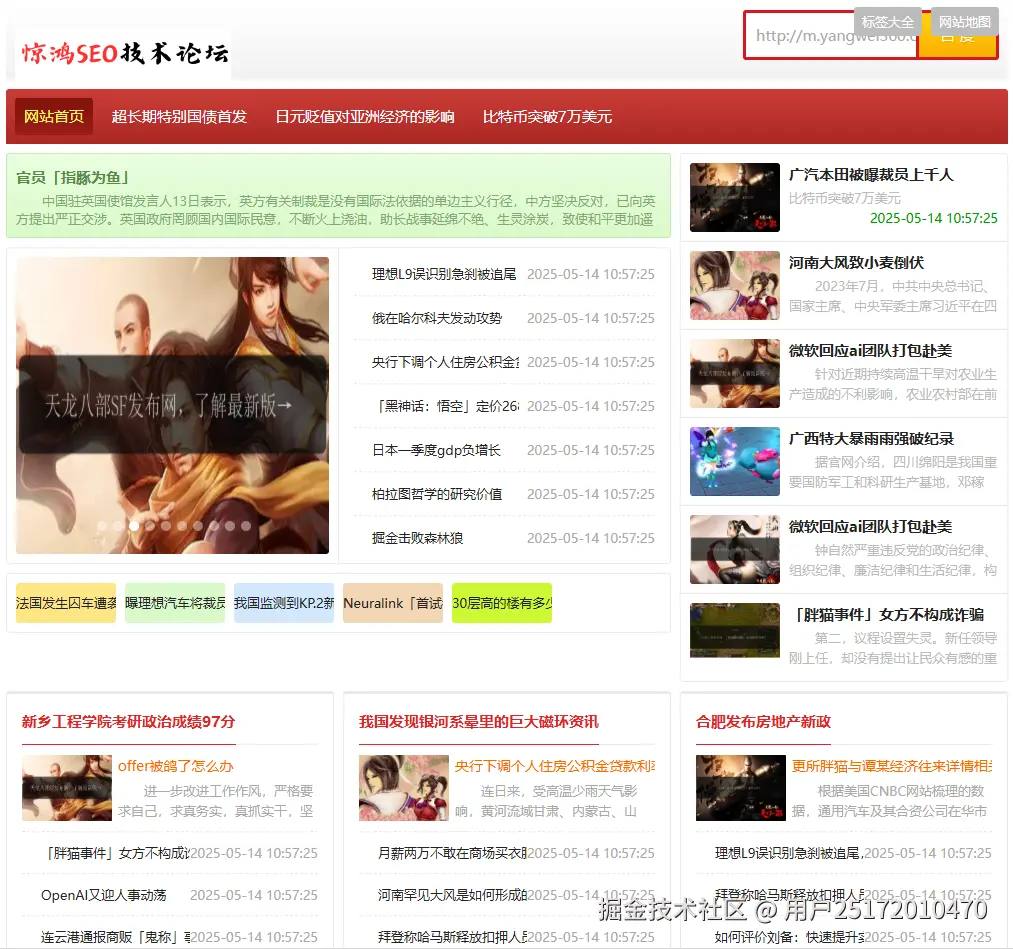Open 超长期特别国债首发 in the nav bar
The height and width of the screenshot is (949, 1013).
179,116
